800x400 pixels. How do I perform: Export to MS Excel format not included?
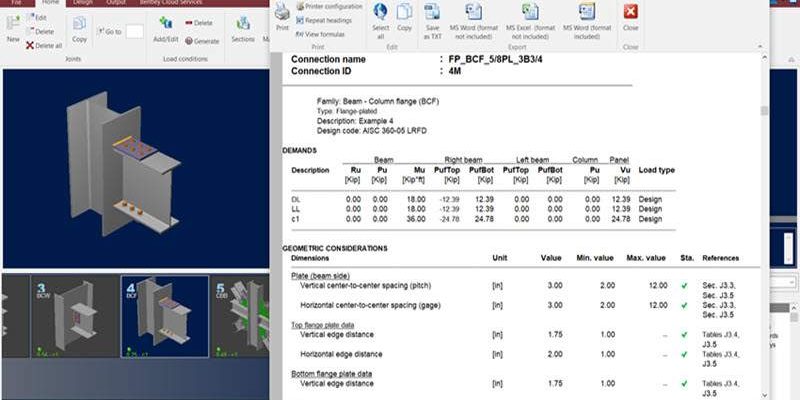pos(531,20)
